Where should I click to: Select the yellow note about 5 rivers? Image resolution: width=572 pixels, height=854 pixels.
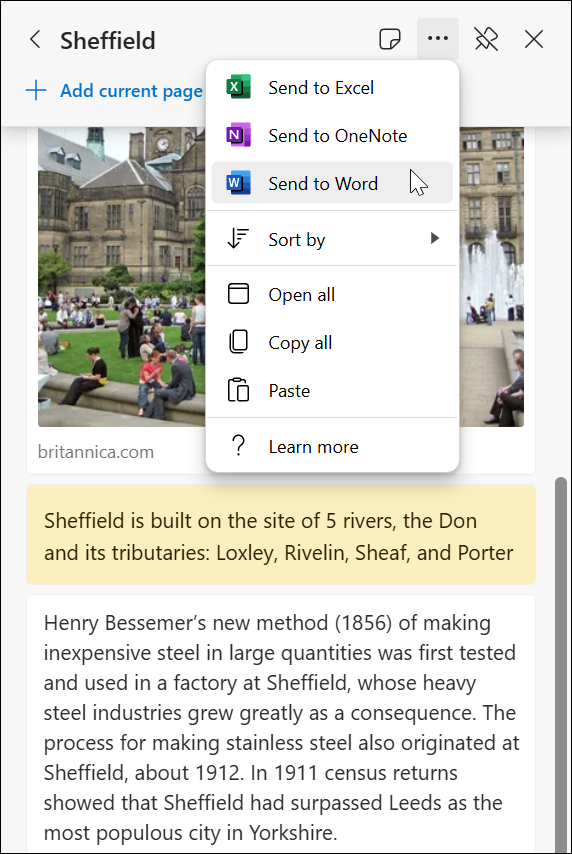281,535
